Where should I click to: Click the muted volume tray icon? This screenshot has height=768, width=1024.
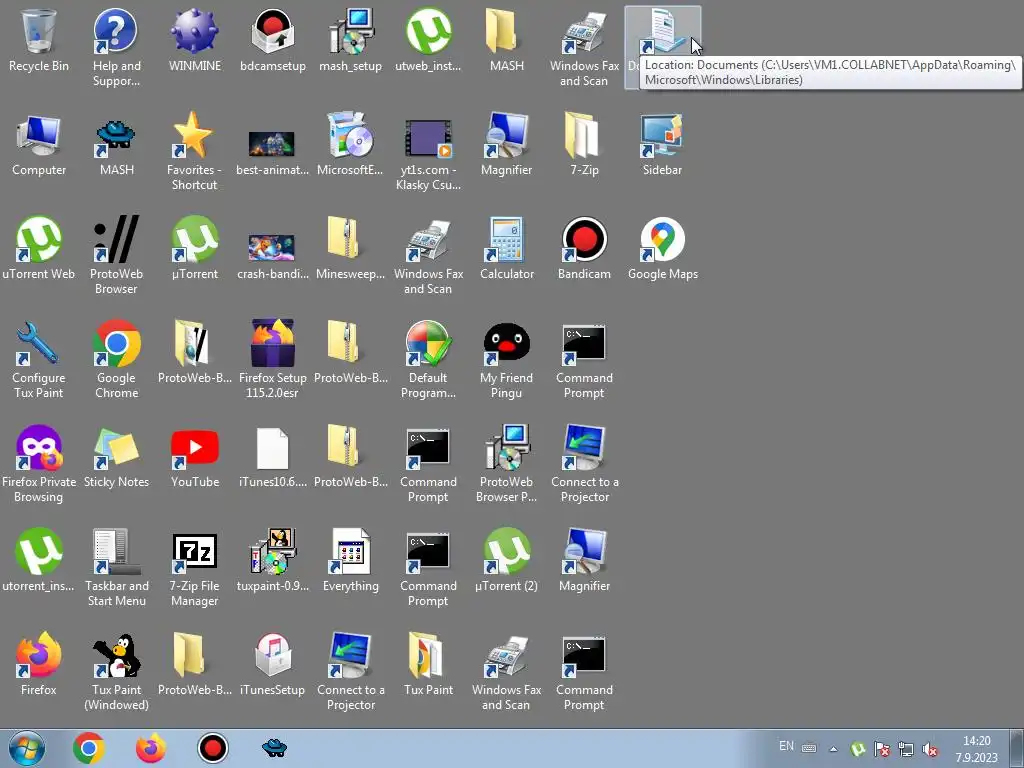coord(930,749)
